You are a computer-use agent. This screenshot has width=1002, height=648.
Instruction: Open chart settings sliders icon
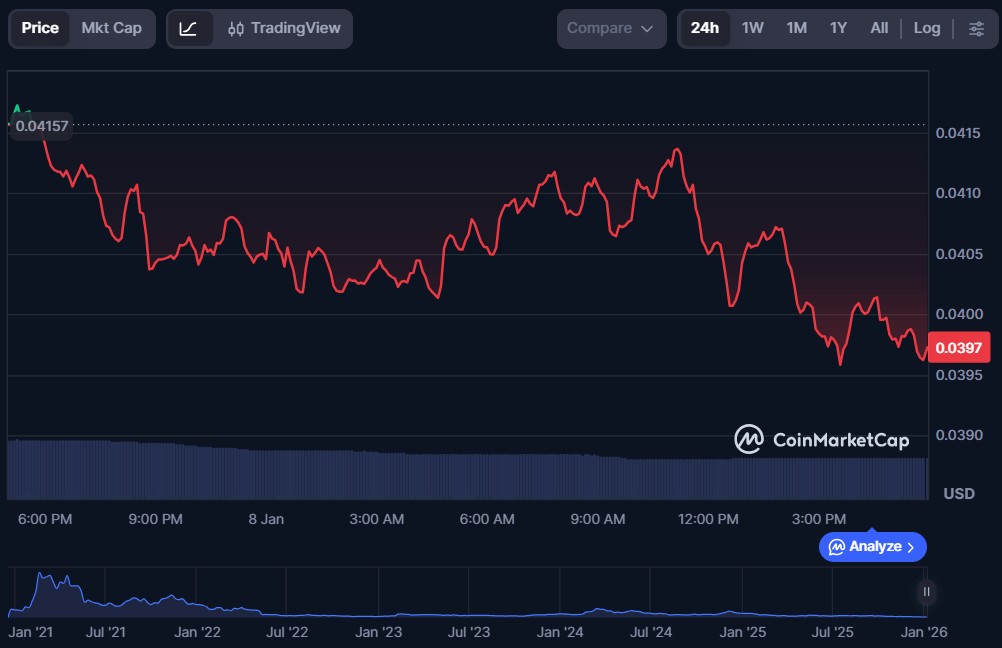point(976,28)
